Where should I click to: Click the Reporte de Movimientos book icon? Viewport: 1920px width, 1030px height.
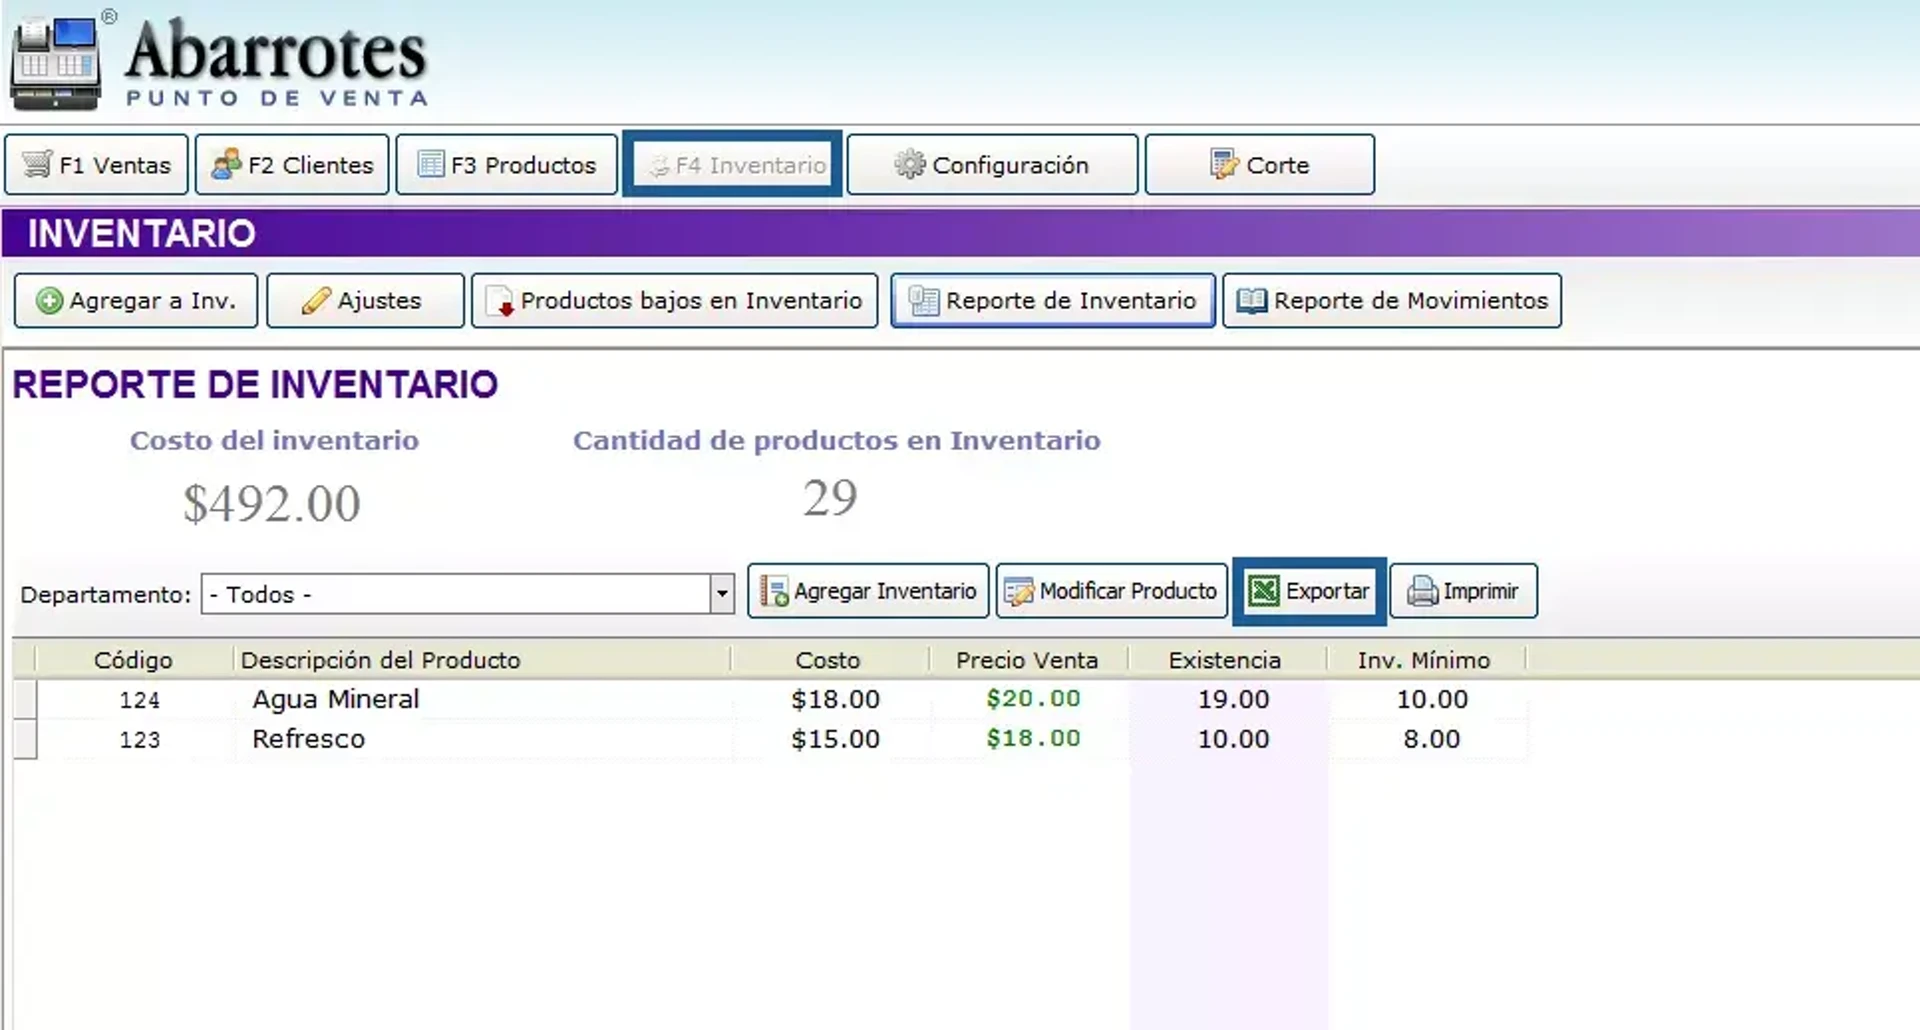click(x=1251, y=301)
